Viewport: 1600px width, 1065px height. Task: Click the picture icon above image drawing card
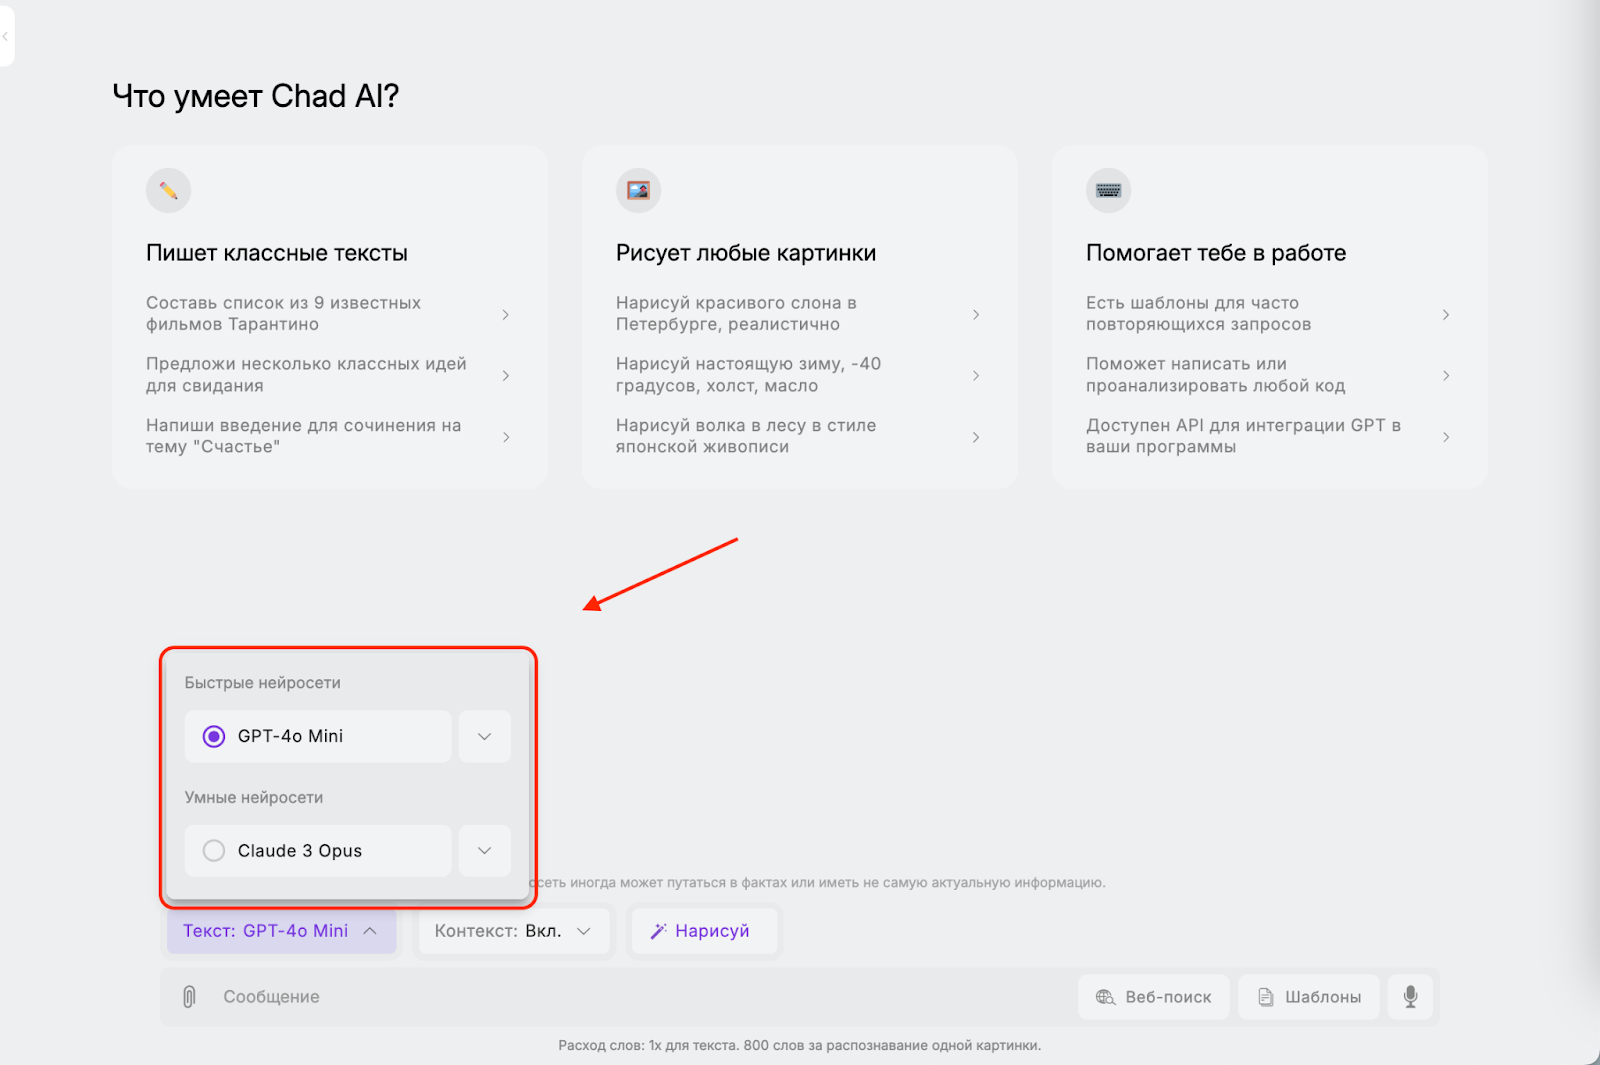pos(638,190)
